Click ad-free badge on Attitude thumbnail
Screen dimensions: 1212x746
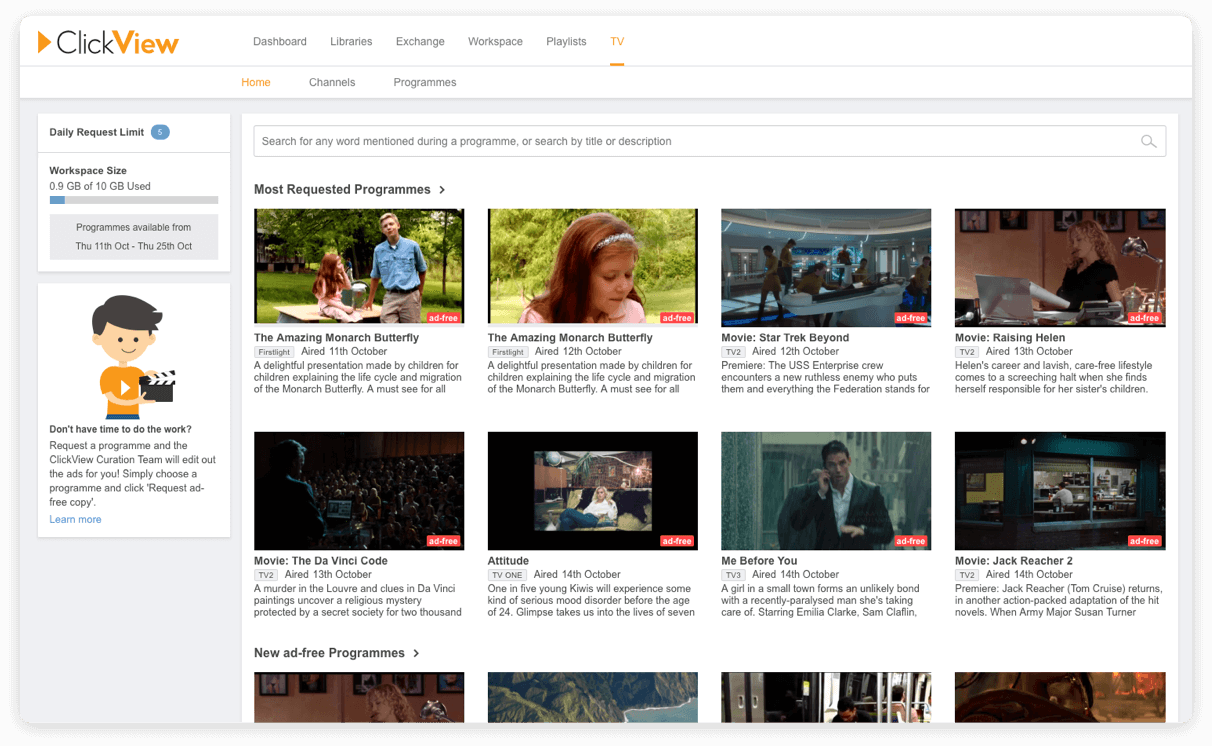pyautogui.click(x=677, y=541)
